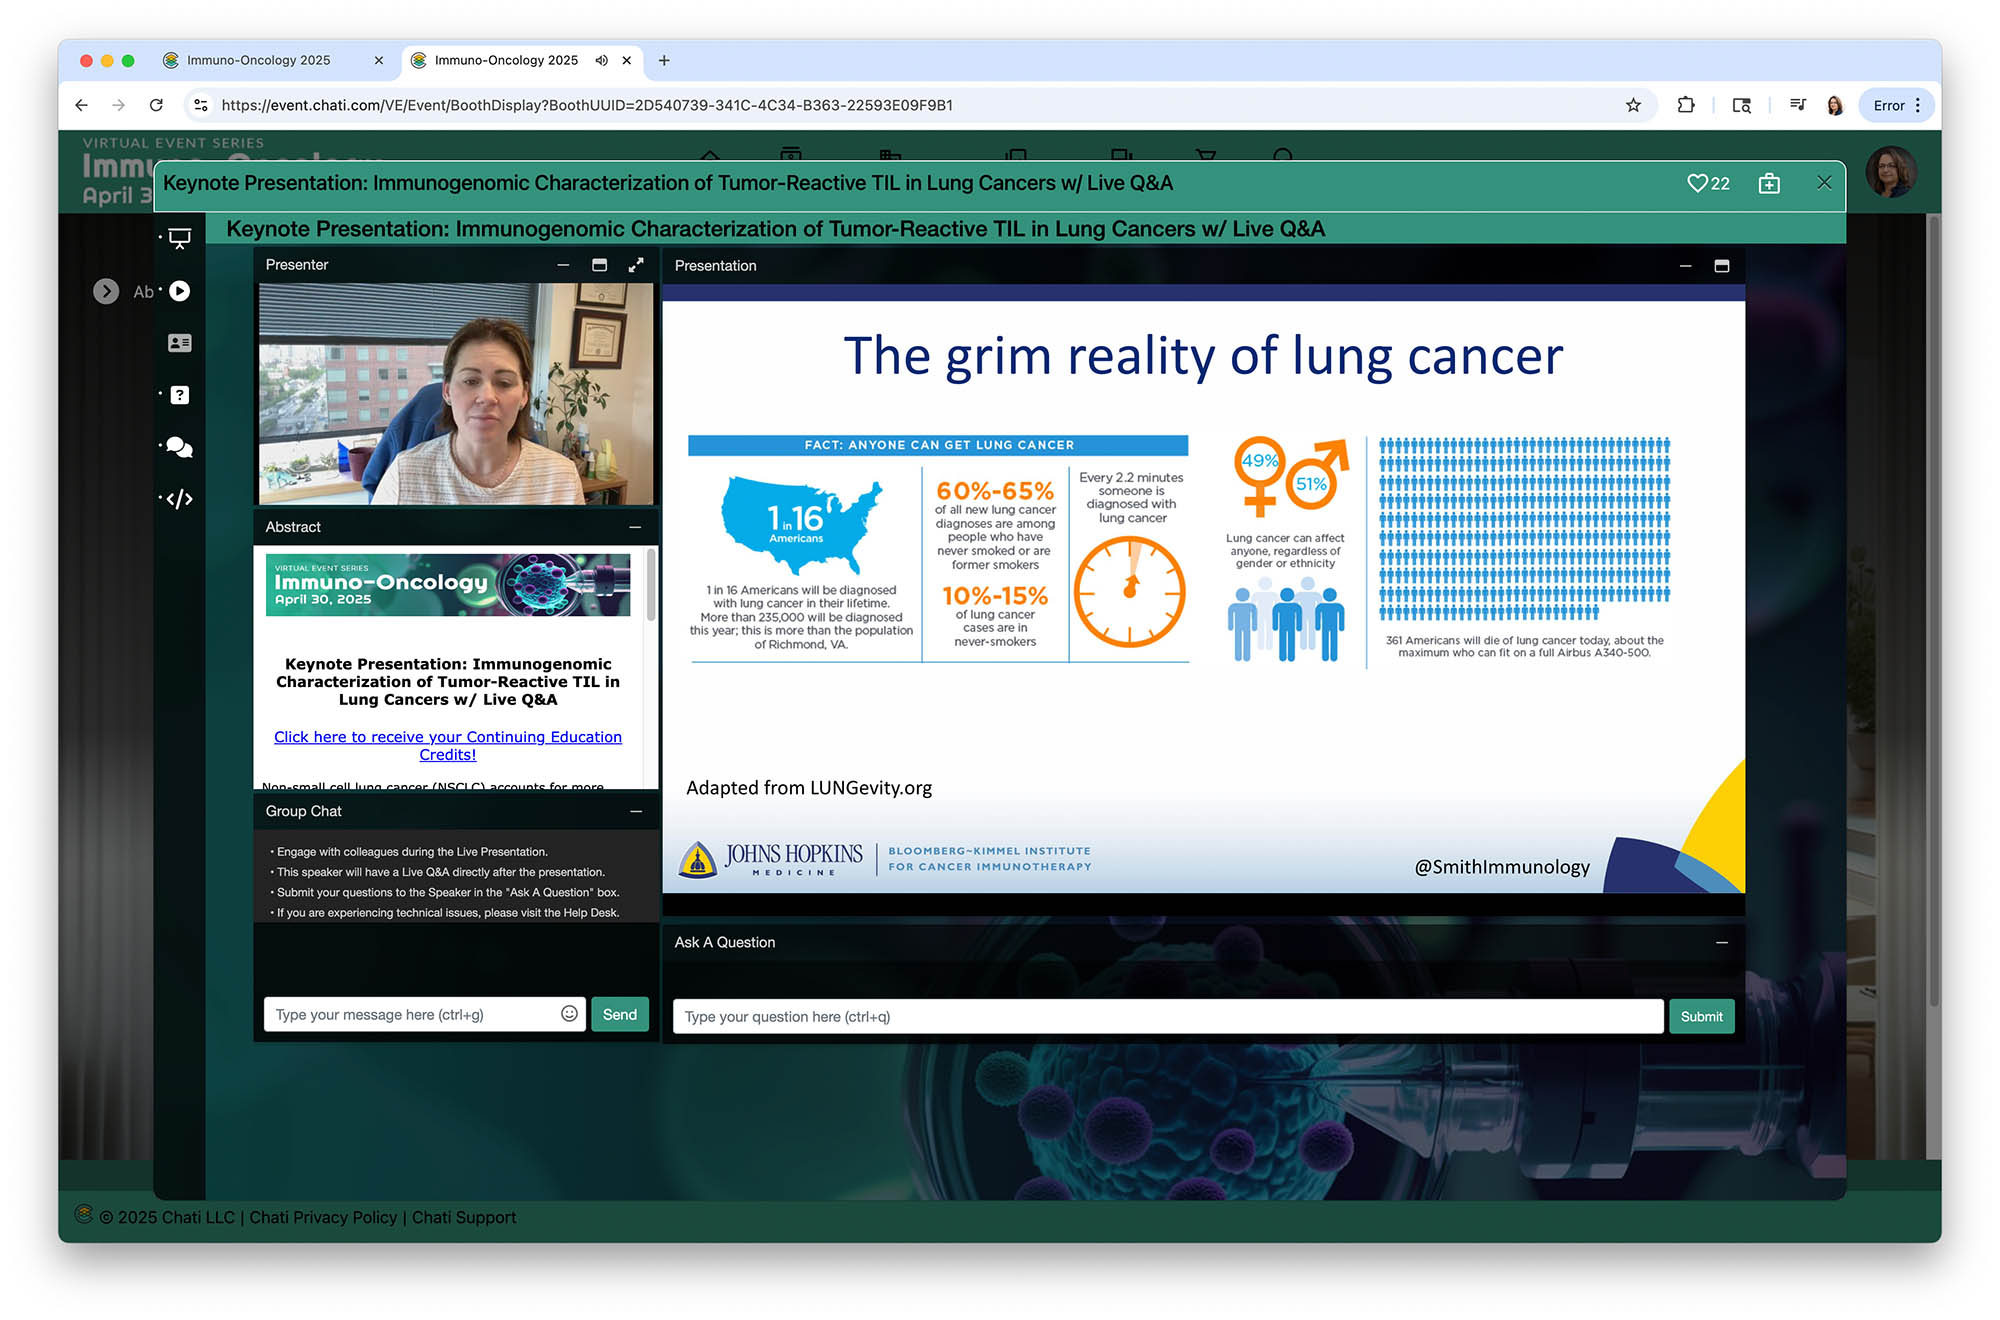Open the speaker contact card icon
The height and width of the screenshot is (1320, 2000).
coord(180,343)
